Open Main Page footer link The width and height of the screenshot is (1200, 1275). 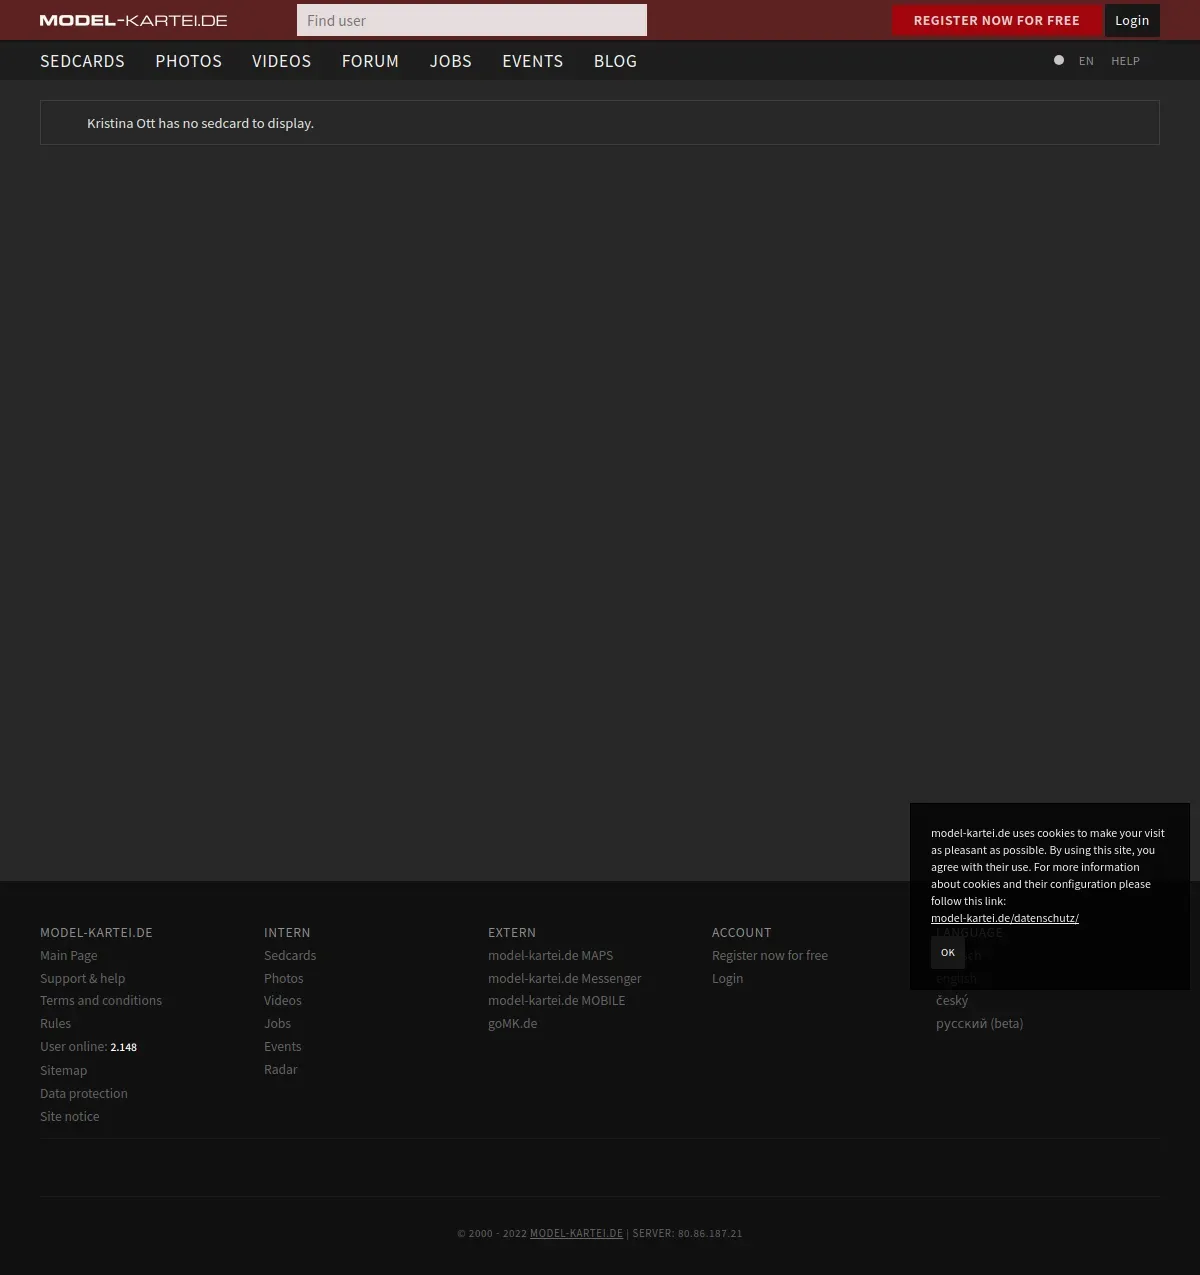69,955
